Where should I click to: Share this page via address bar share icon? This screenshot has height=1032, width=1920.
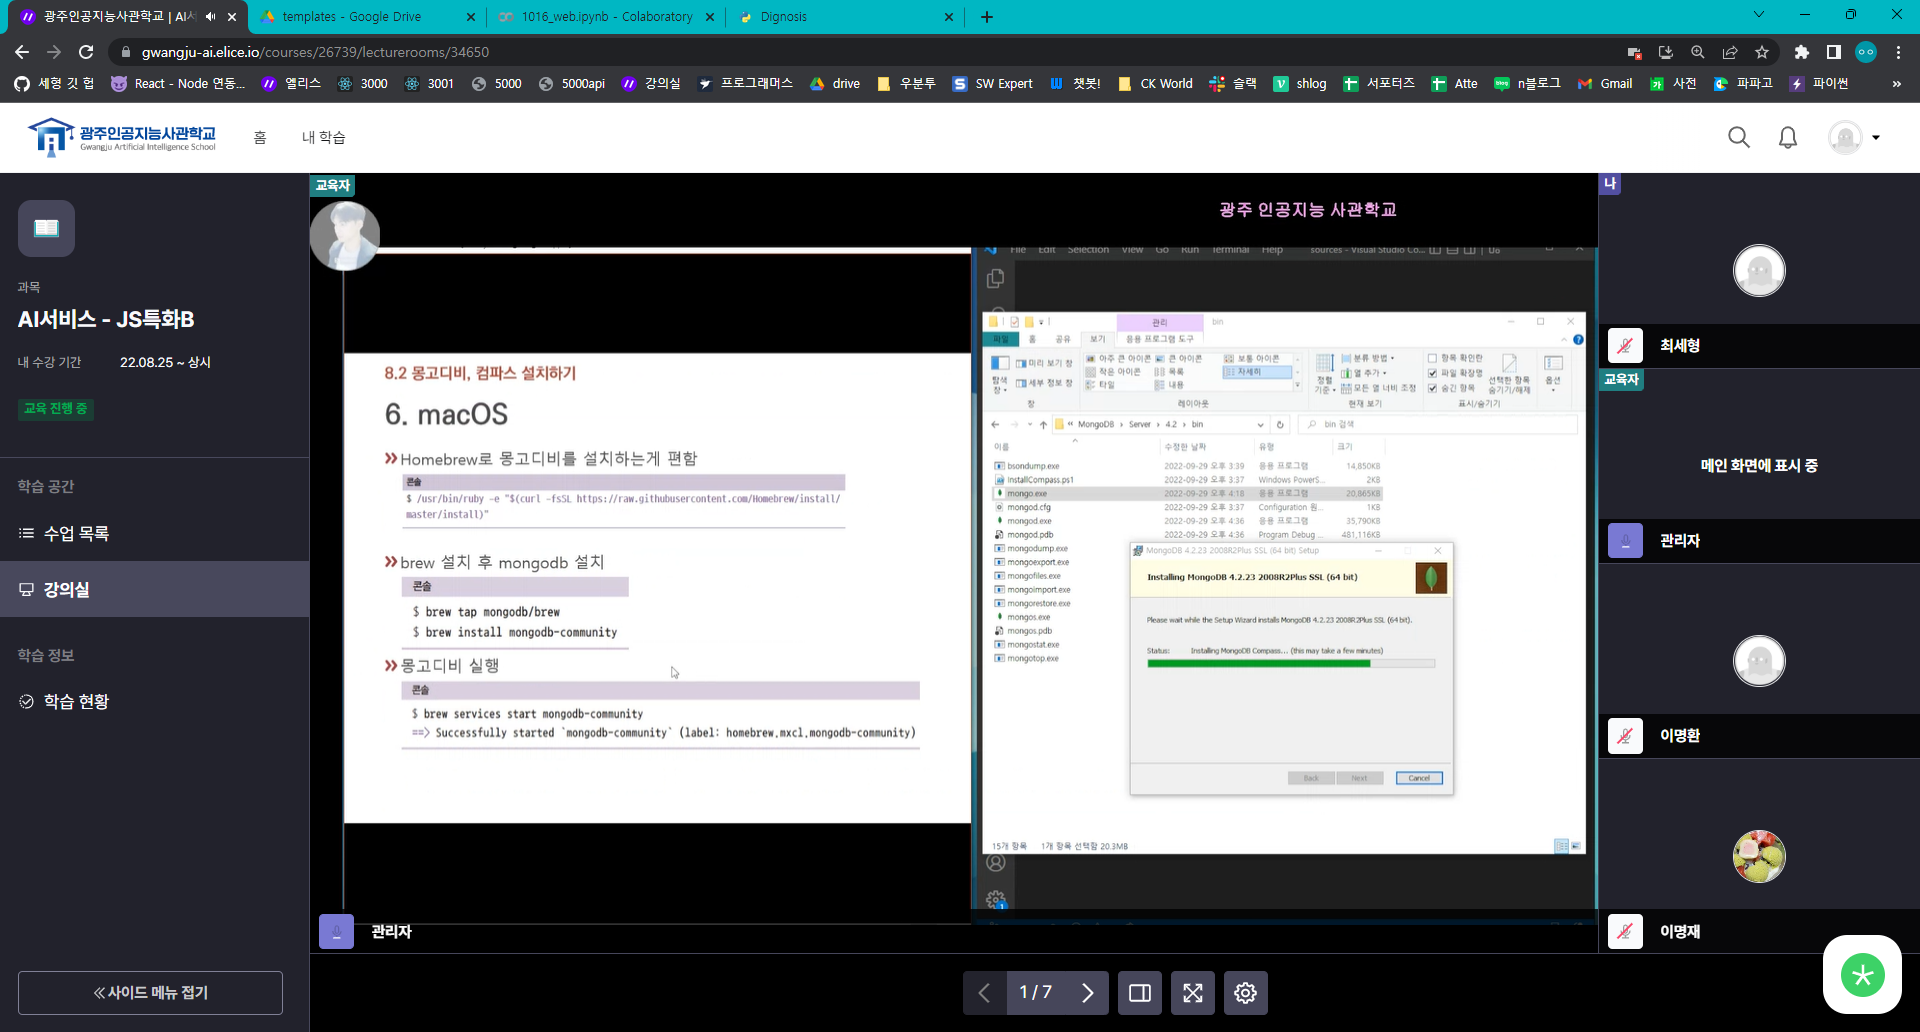[1730, 52]
